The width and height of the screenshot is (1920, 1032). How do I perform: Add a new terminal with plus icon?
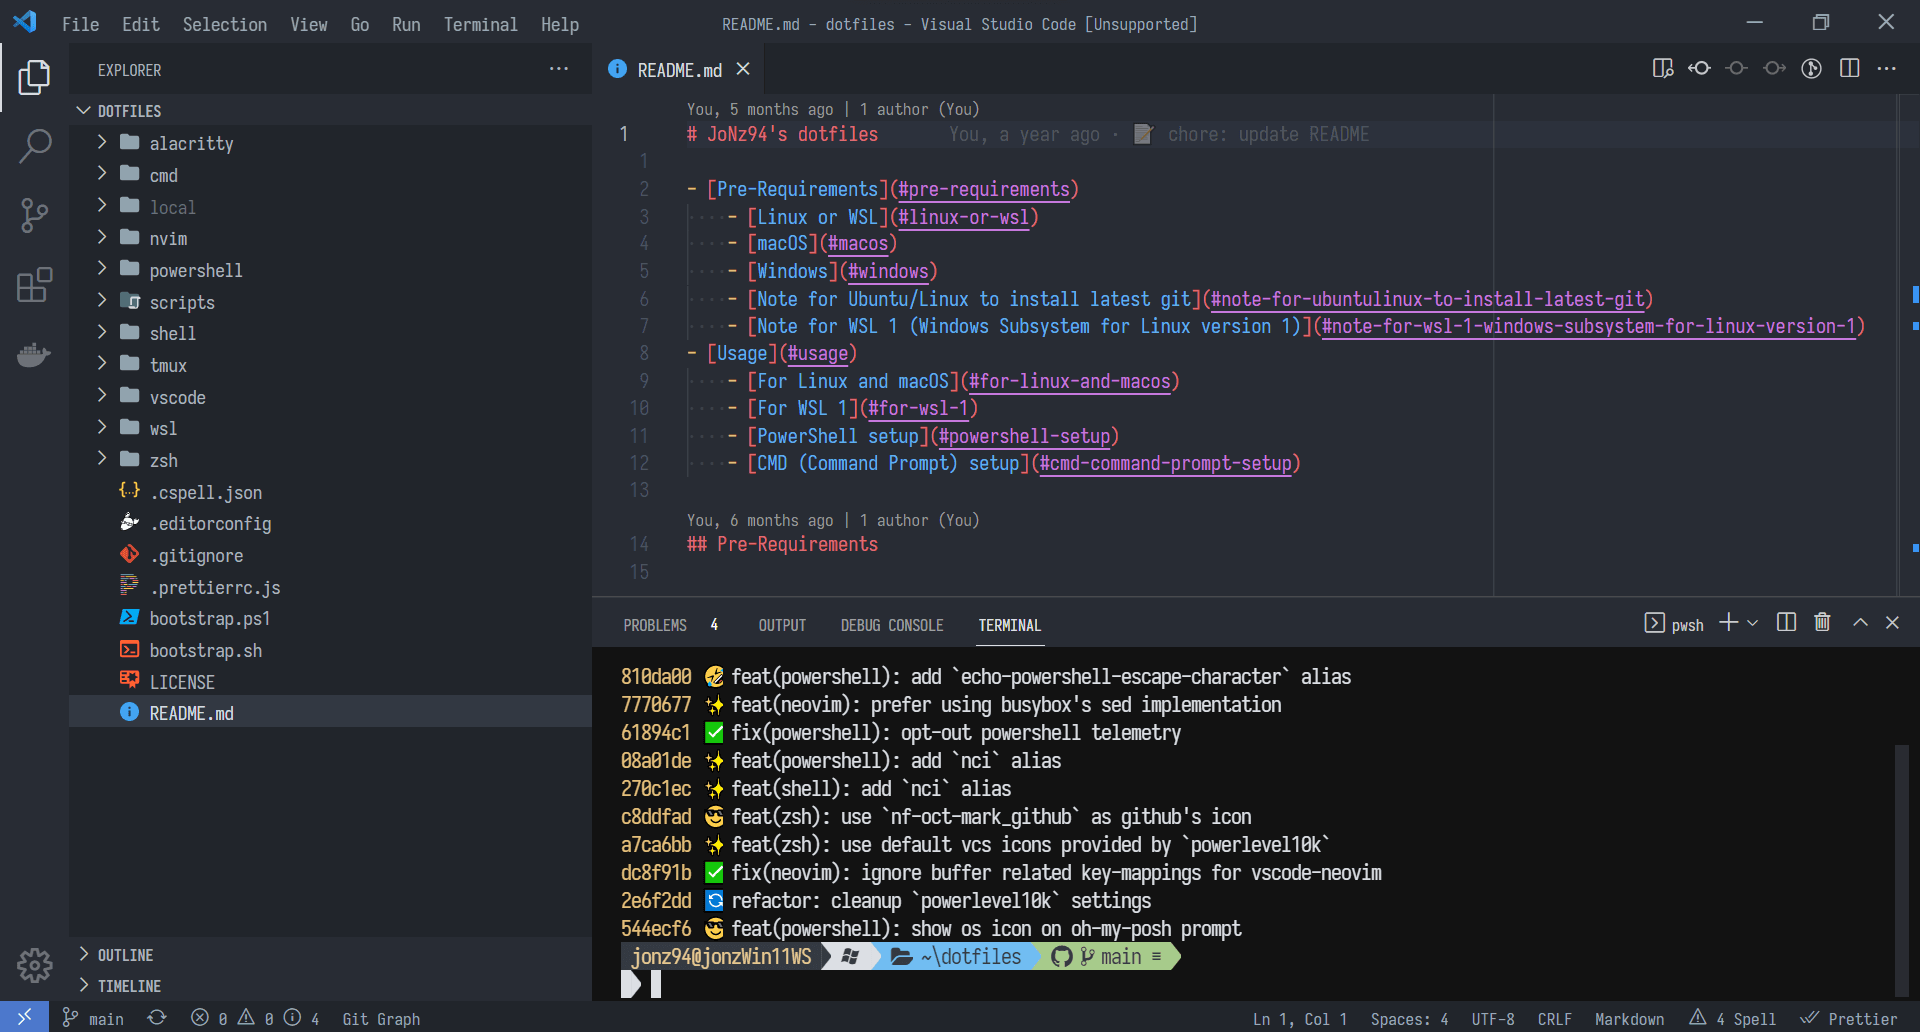(1728, 623)
